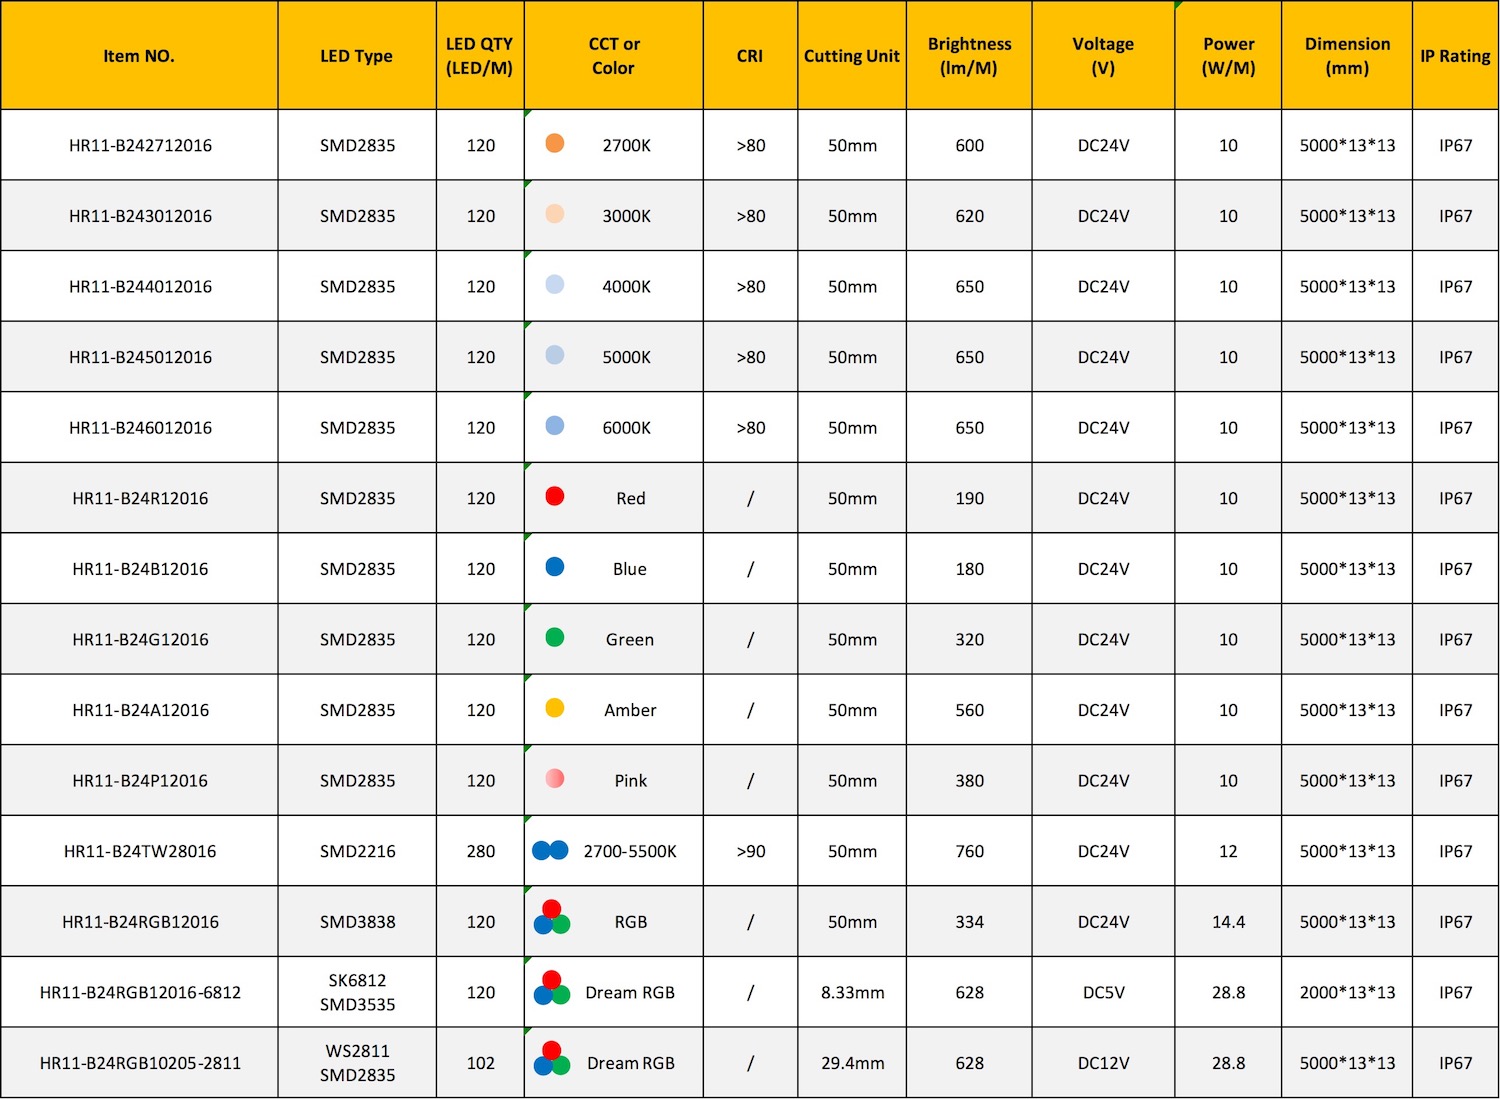Click the Dream RGB icon in WS2811 row
The image size is (1500, 1099).
[552, 1058]
